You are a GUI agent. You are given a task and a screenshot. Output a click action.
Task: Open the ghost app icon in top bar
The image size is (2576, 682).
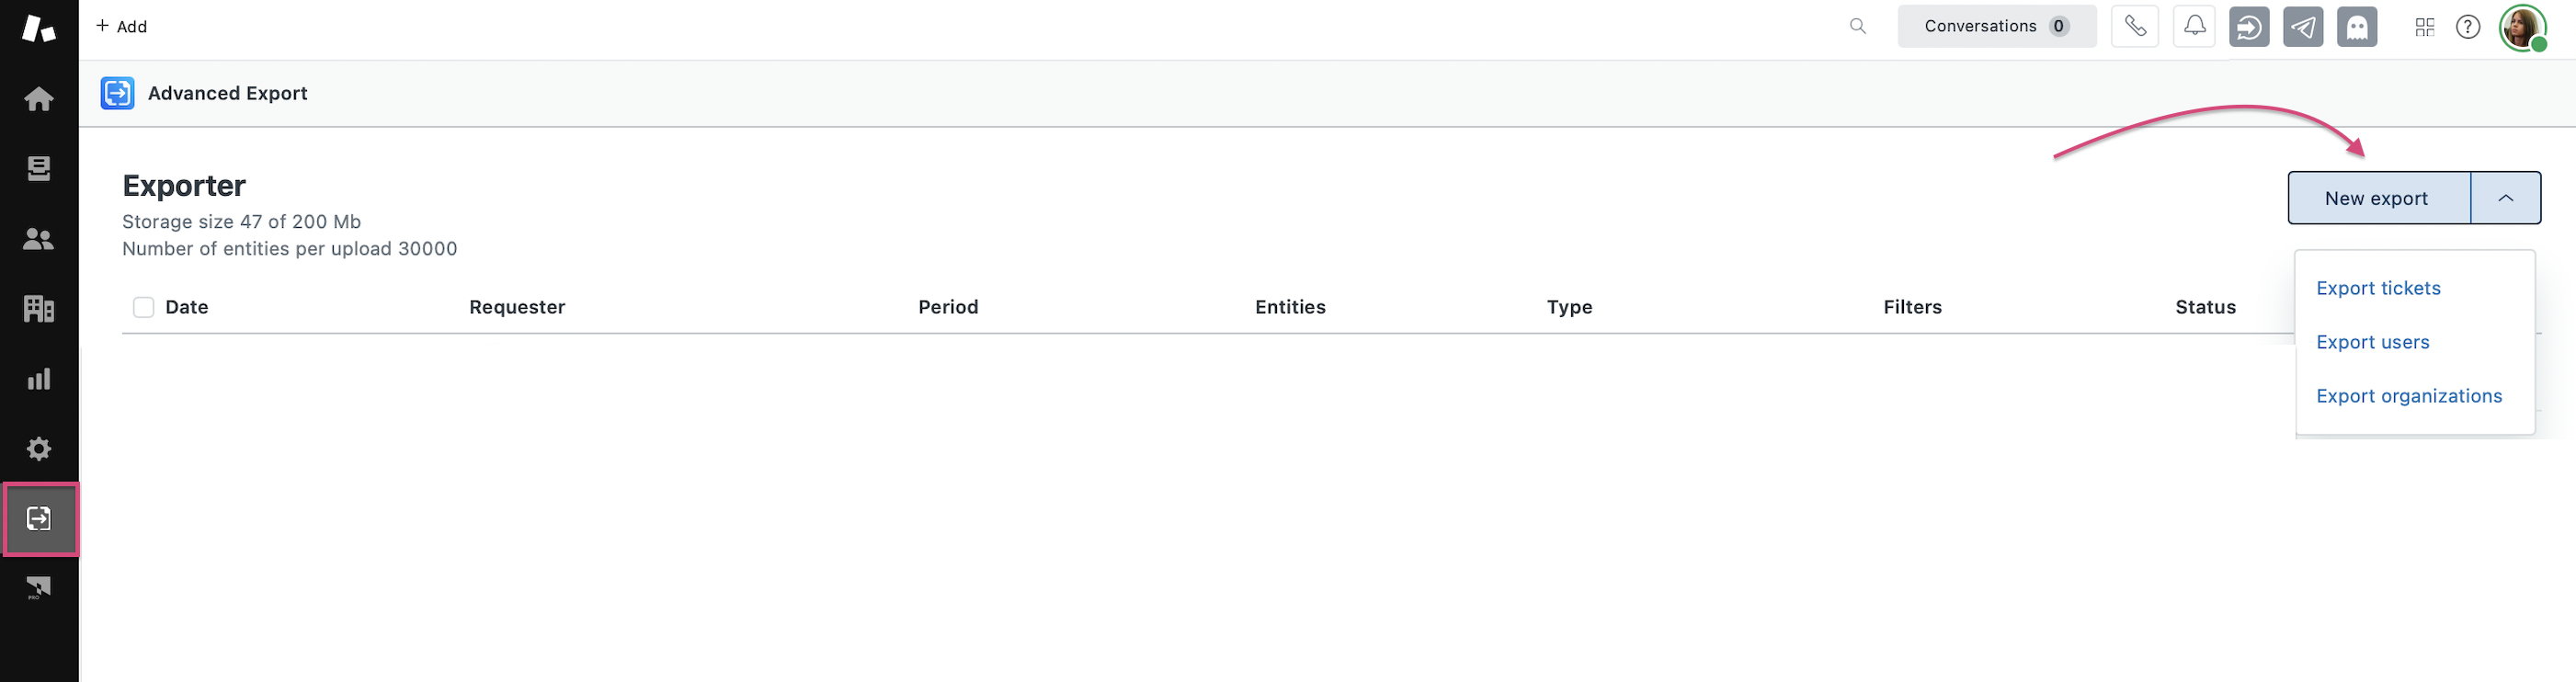[2356, 27]
